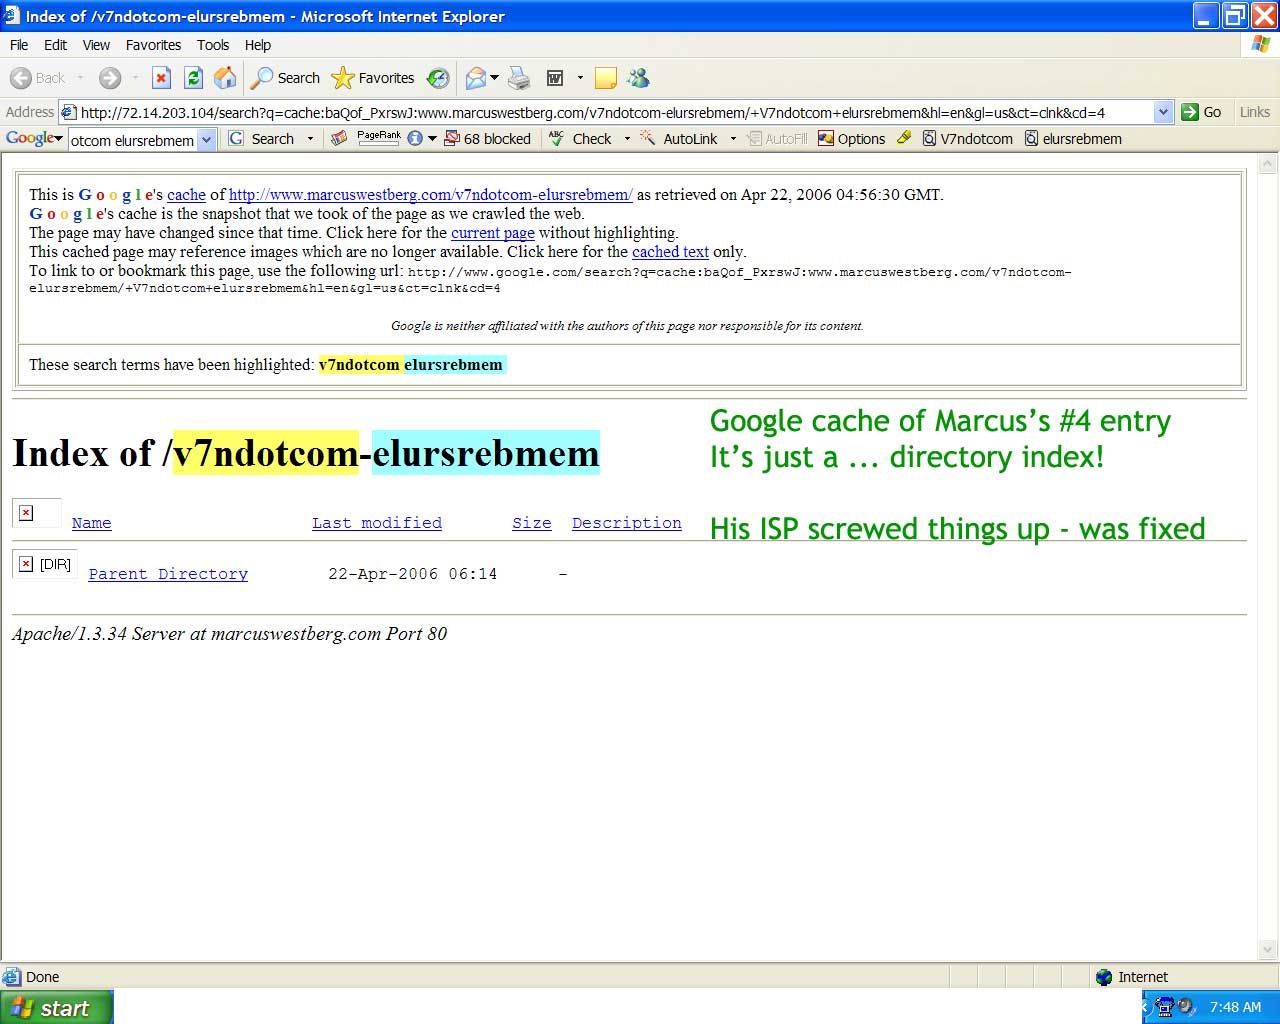The image size is (1280, 1024).
Task: Open Google toolbar Options
Action: (851, 139)
